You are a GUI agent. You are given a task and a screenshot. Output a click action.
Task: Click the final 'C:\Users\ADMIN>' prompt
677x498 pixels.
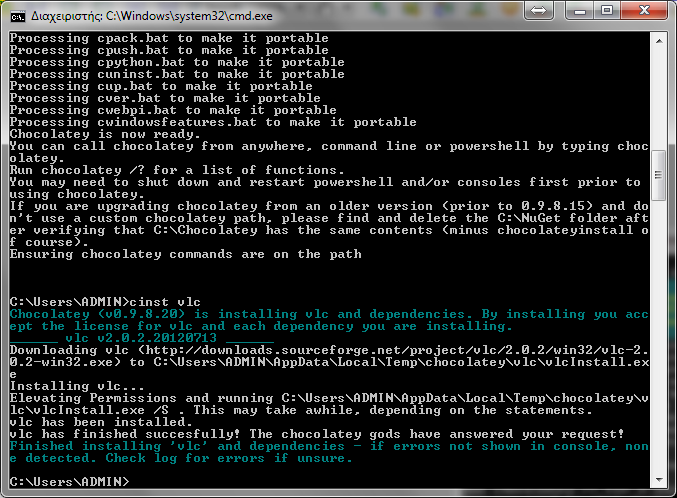pyautogui.click(x=69, y=482)
